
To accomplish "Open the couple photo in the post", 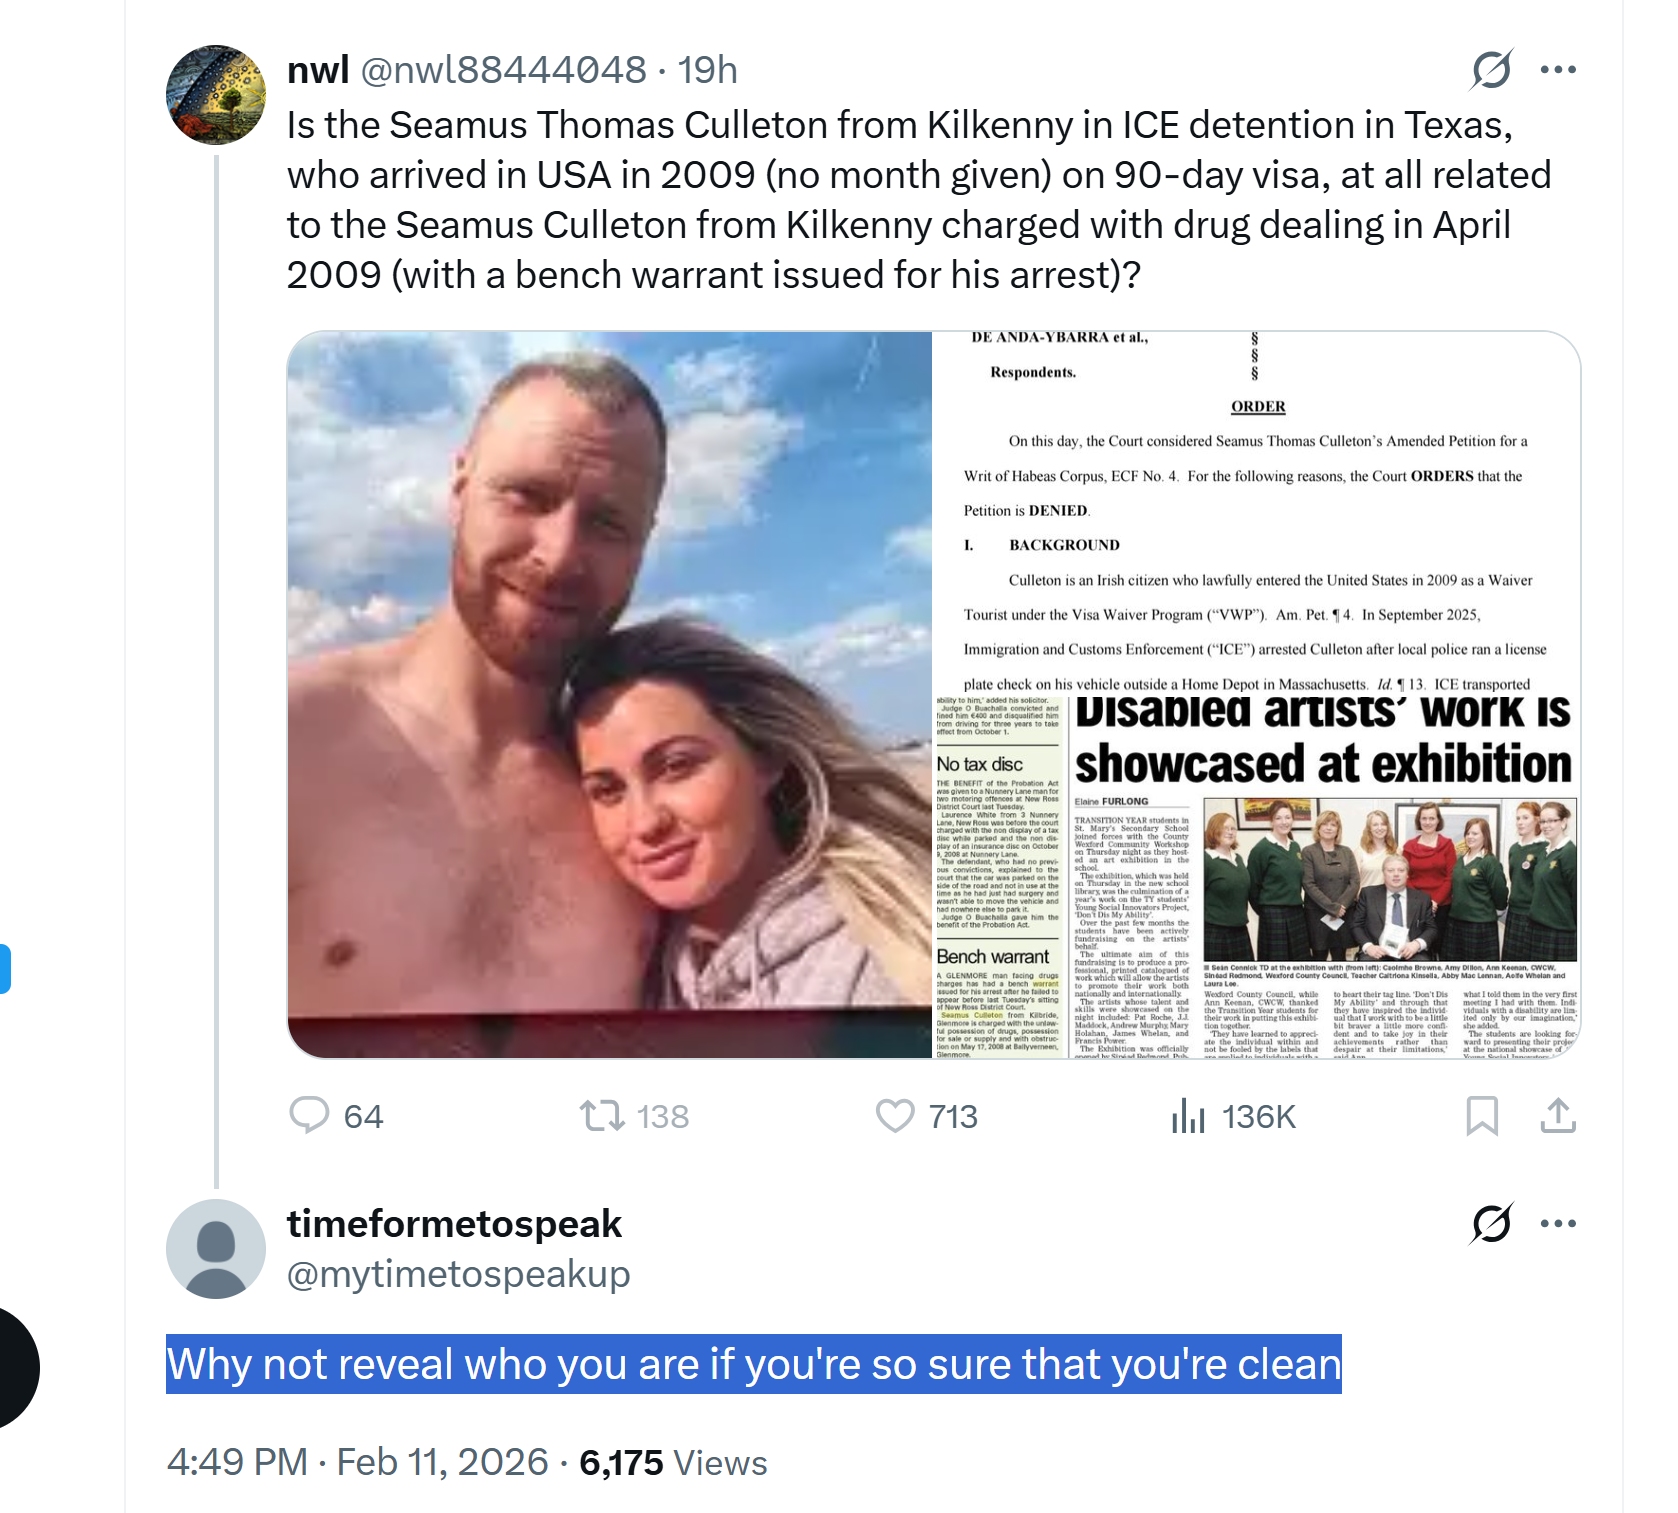I will [610, 694].
